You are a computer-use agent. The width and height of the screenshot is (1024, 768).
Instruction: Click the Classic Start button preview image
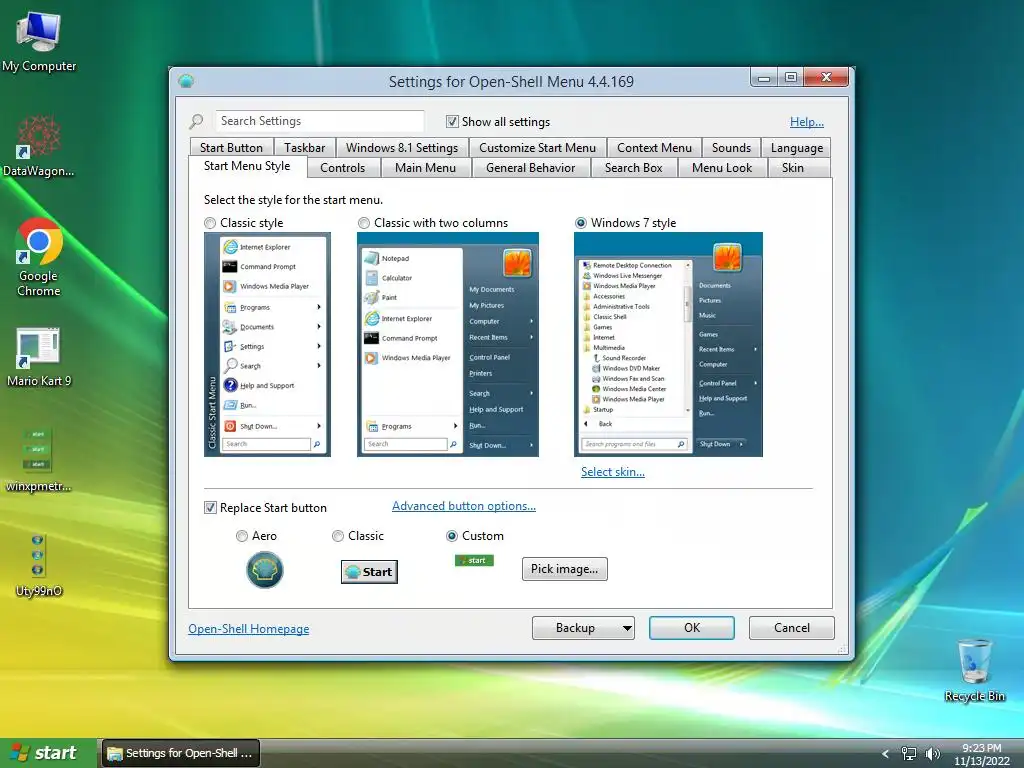[x=369, y=572]
